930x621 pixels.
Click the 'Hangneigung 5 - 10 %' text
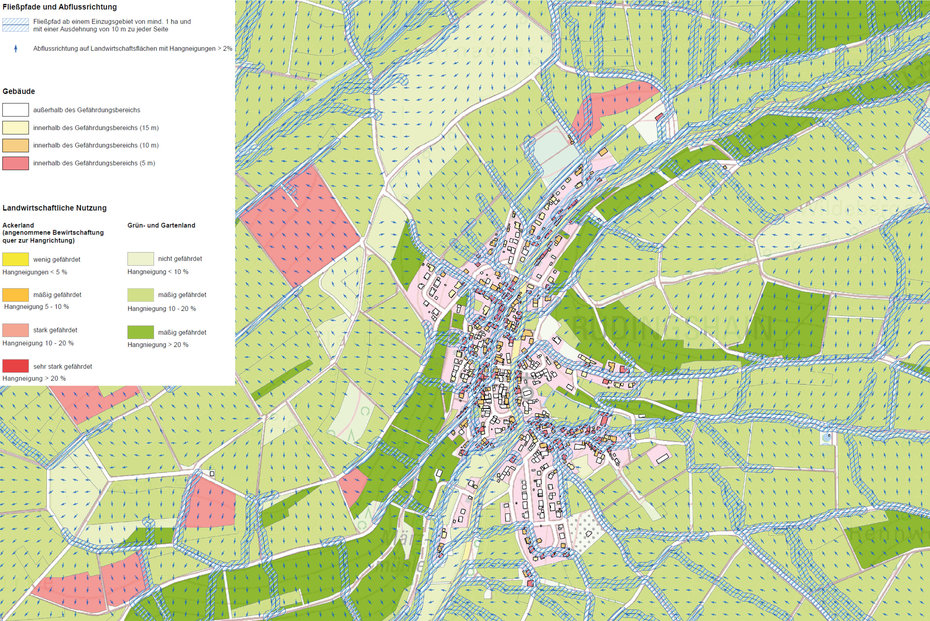point(37,307)
